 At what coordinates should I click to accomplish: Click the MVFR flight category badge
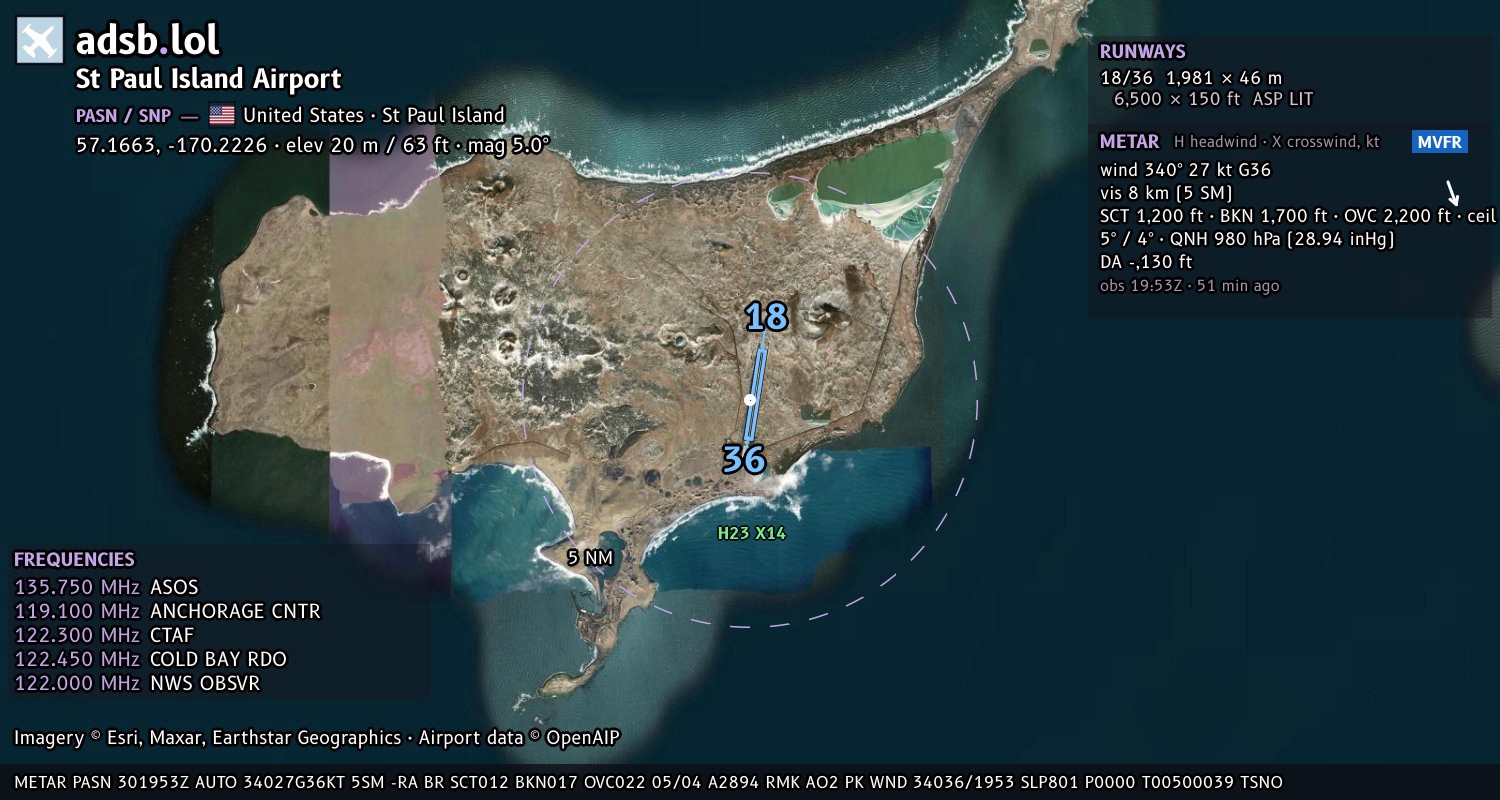click(x=1440, y=142)
